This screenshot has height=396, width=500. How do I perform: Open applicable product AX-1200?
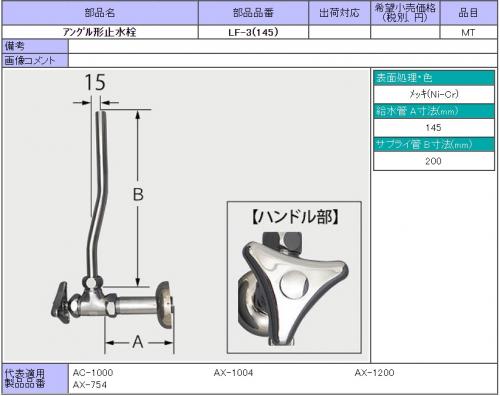(x=374, y=372)
